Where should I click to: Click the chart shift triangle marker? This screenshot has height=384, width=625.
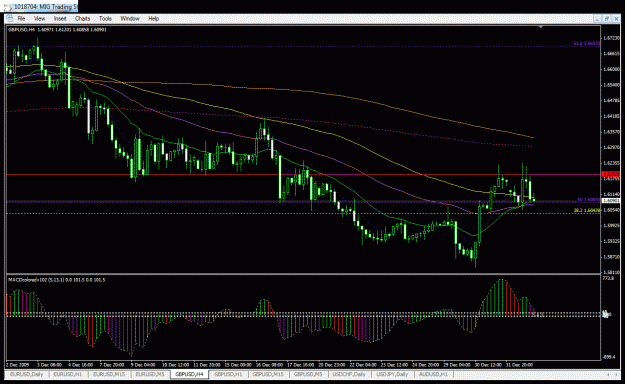(540, 27)
